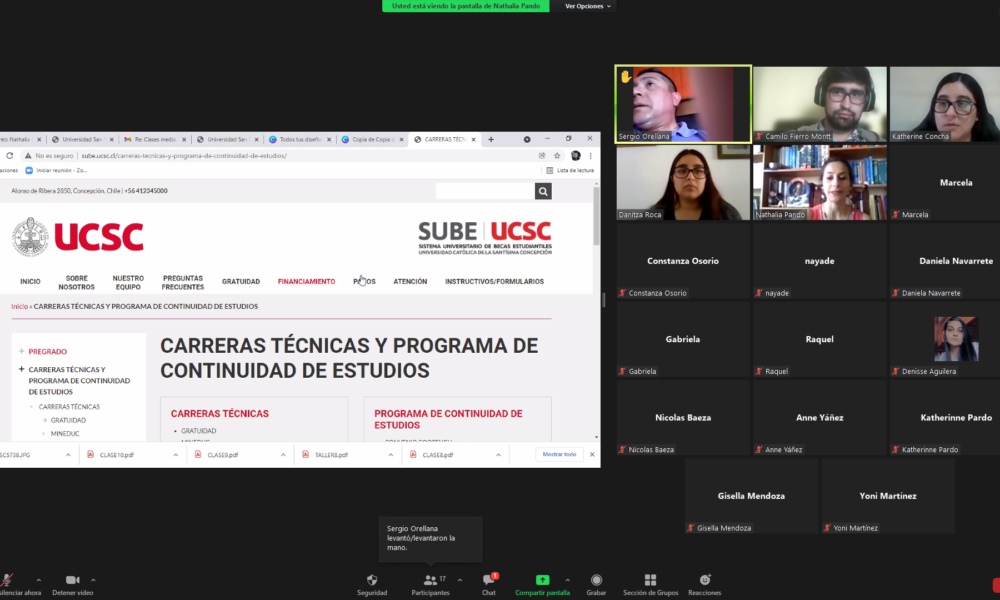Screen dimensions: 1000x600
Task: Click the TALLER8.pdf download item
Action: click(331, 455)
